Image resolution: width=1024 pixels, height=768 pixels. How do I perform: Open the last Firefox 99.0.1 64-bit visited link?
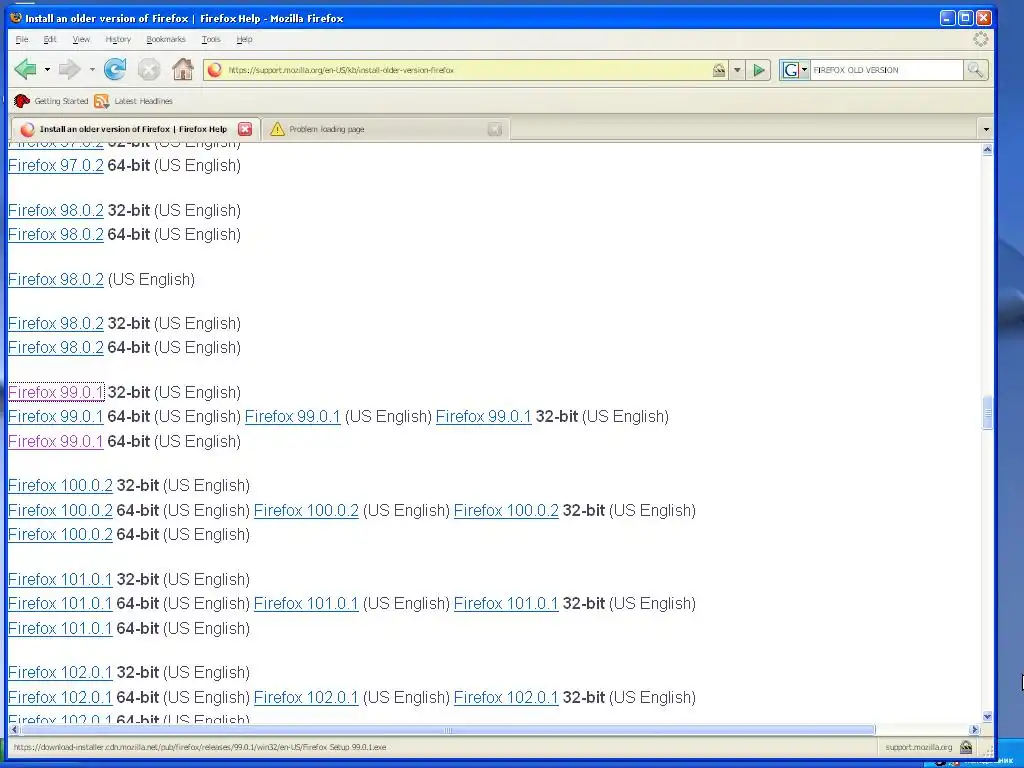coord(56,441)
